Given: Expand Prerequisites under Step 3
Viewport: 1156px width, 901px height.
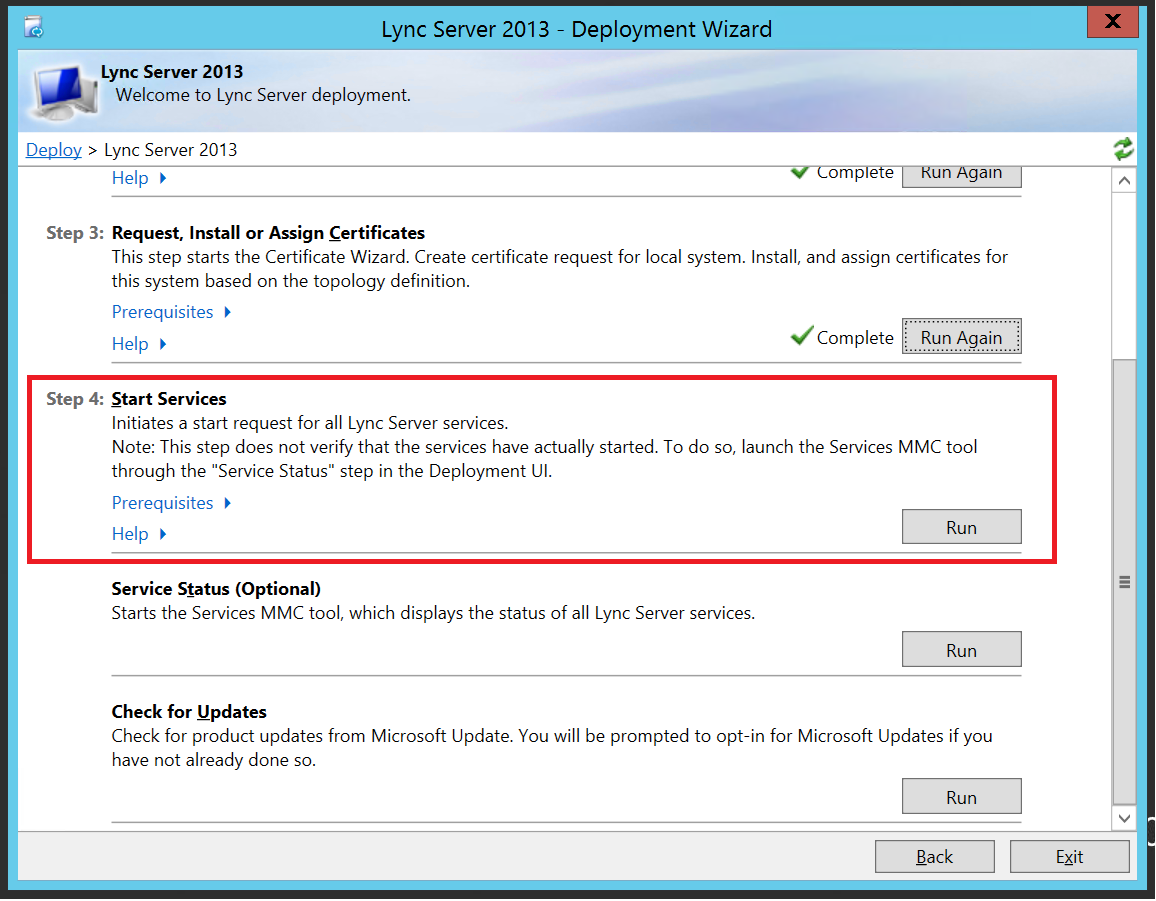Looking at the screenshot, I should [x=171, y=312].
